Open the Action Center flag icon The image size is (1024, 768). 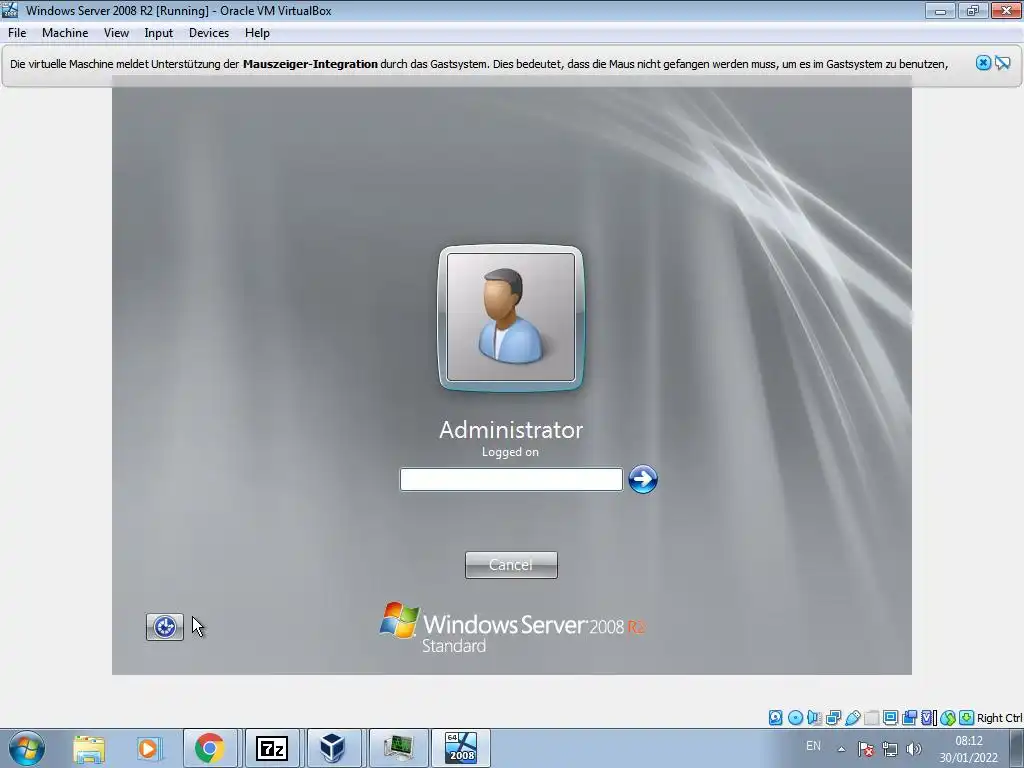click(866, 749)
